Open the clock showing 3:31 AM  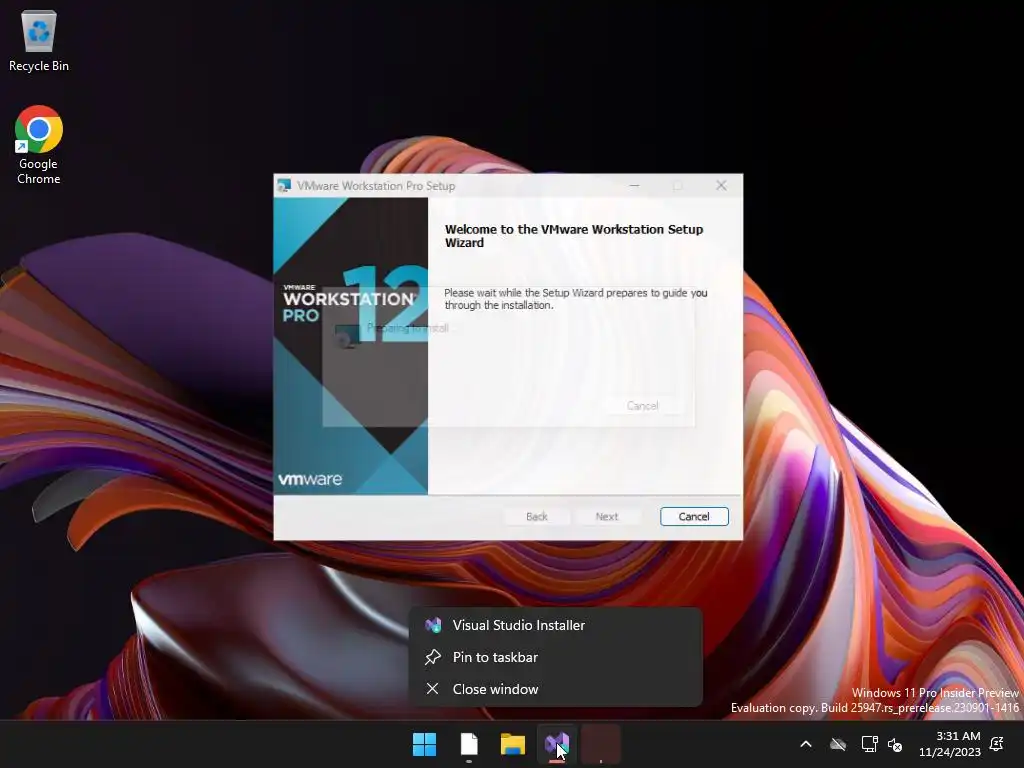tap(950, 744)
